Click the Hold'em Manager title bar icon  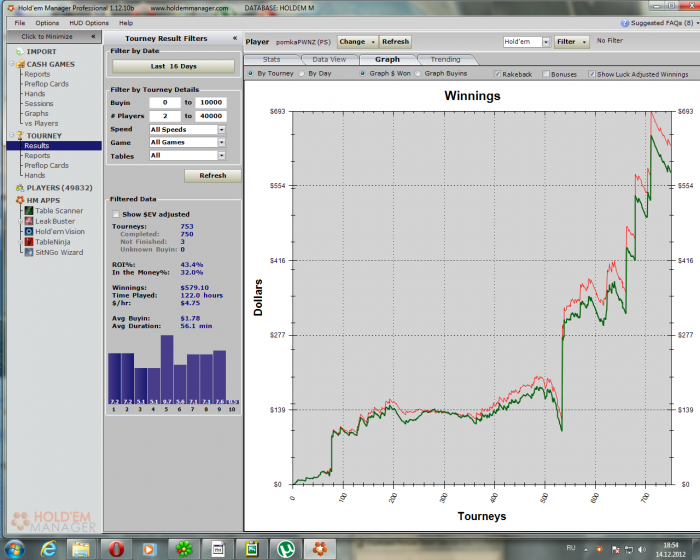click(11, 8)
